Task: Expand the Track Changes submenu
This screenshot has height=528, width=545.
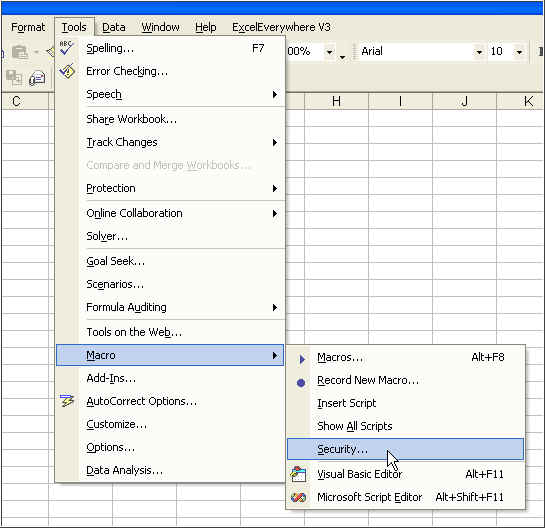Action: coord(170,142)
